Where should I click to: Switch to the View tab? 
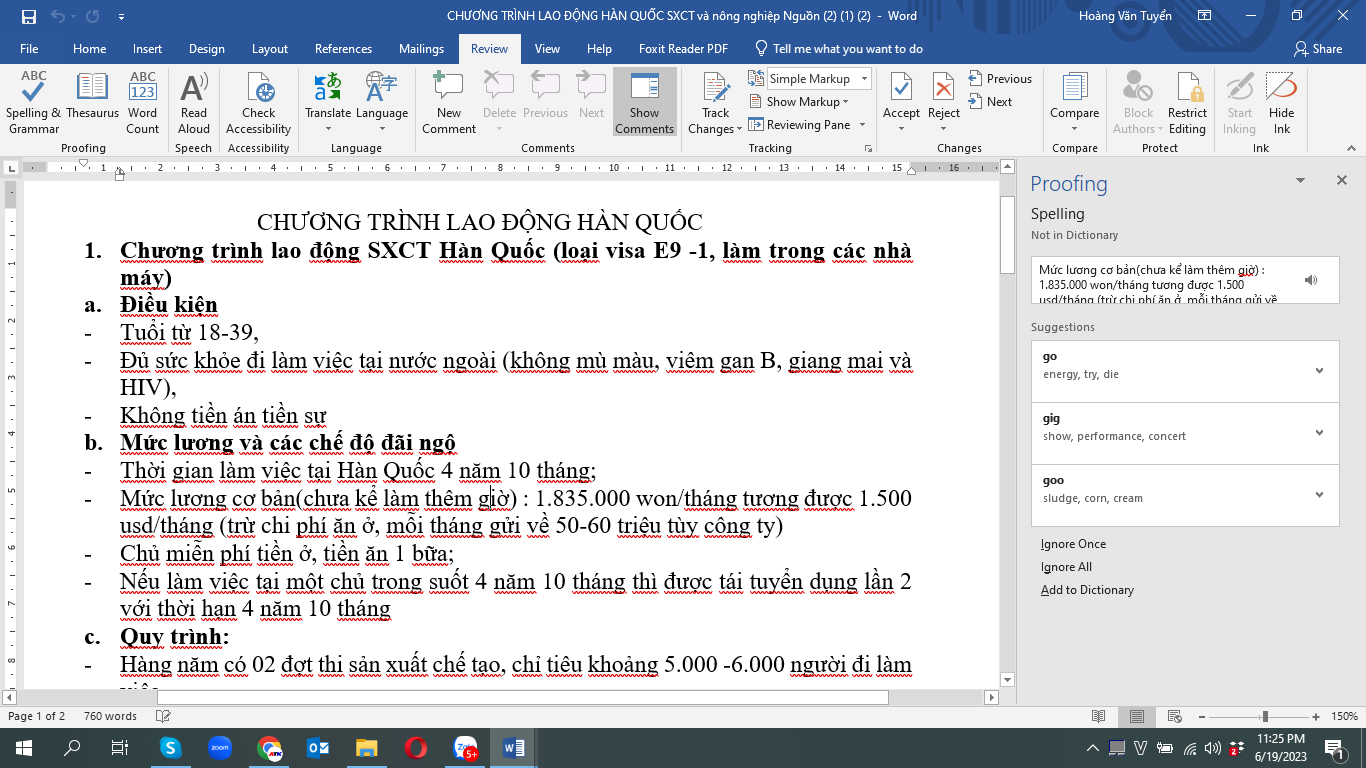(547, 48)
